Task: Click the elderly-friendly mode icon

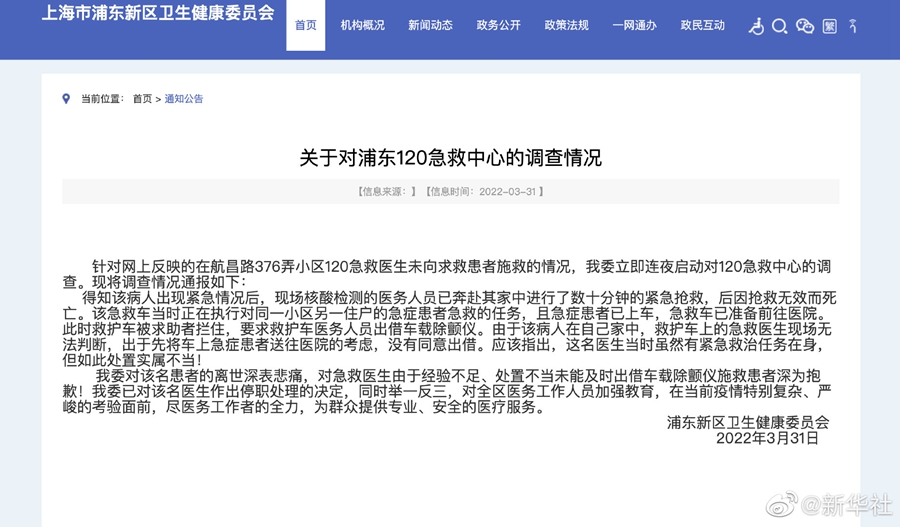Action: pyautogui.click(x=853, y=26)
